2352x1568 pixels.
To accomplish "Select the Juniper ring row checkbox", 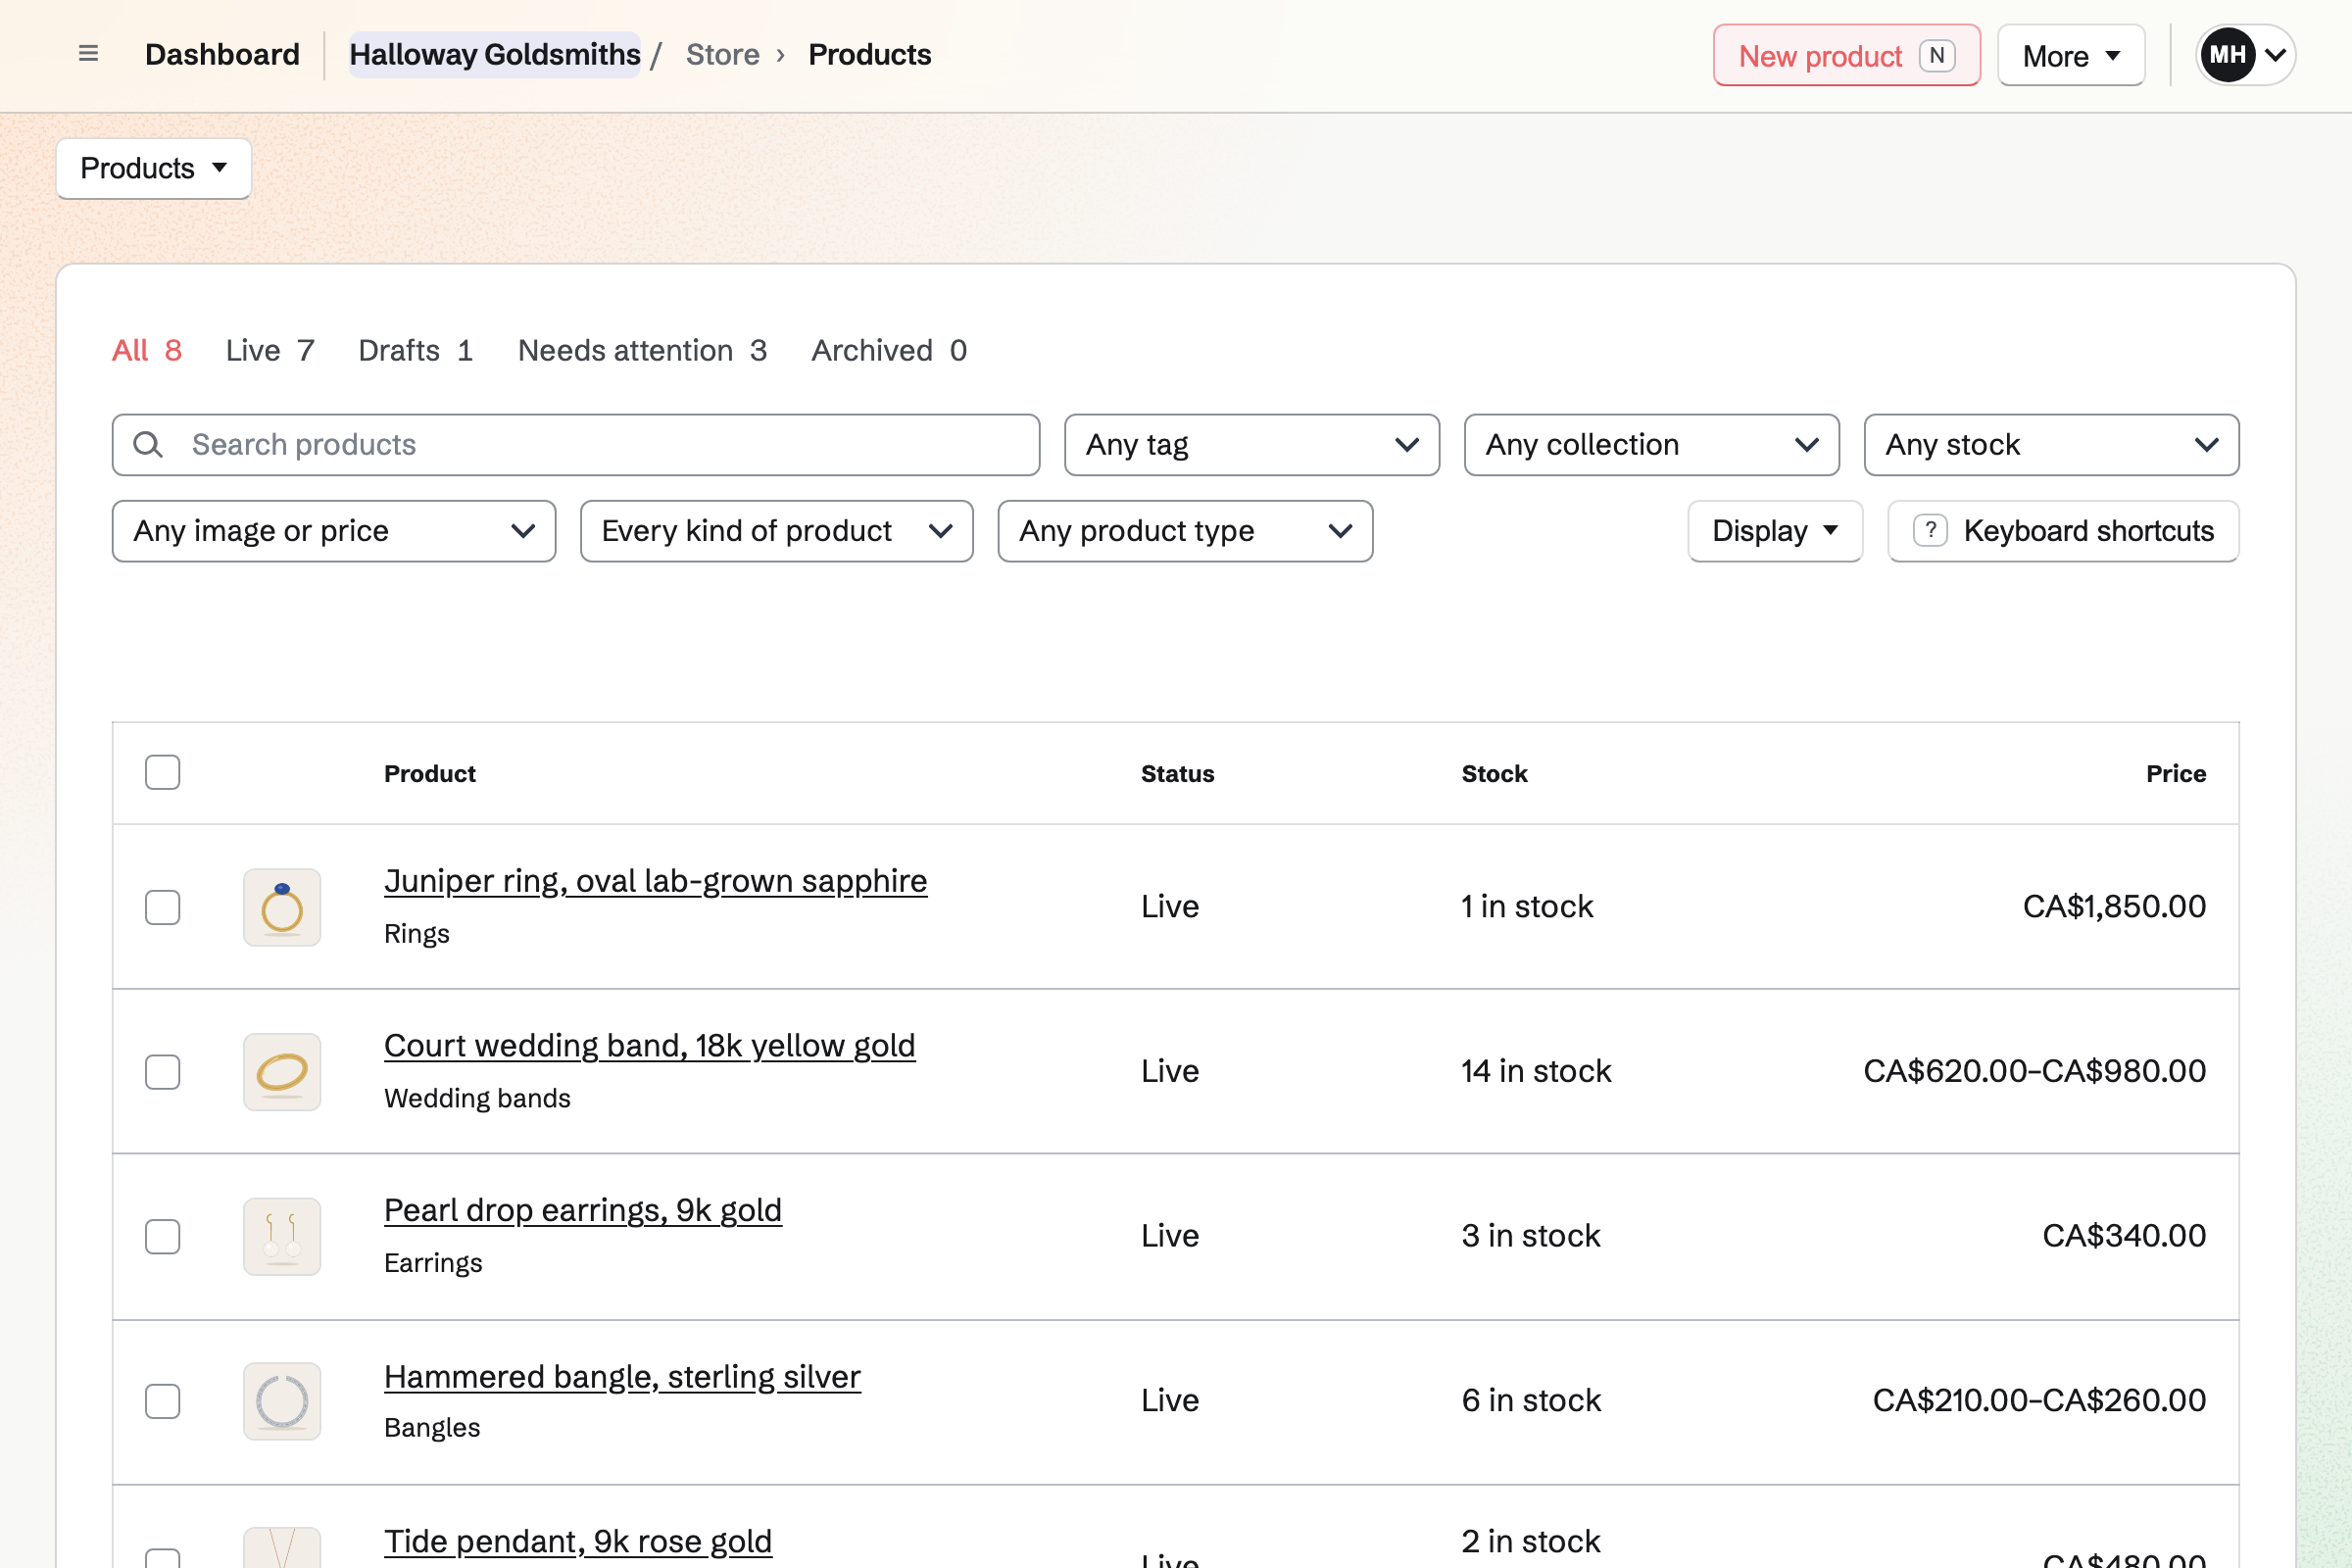I will pos(162,907).
